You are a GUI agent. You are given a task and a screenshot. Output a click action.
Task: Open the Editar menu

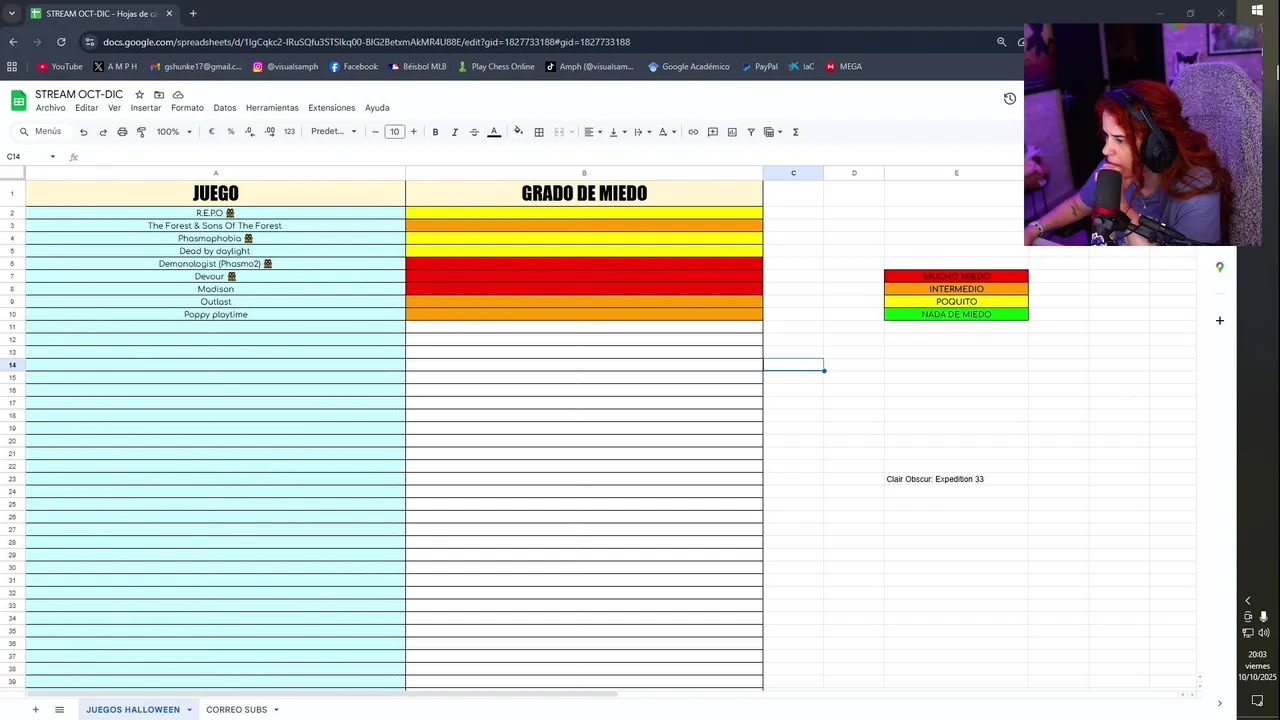(86, 108)
